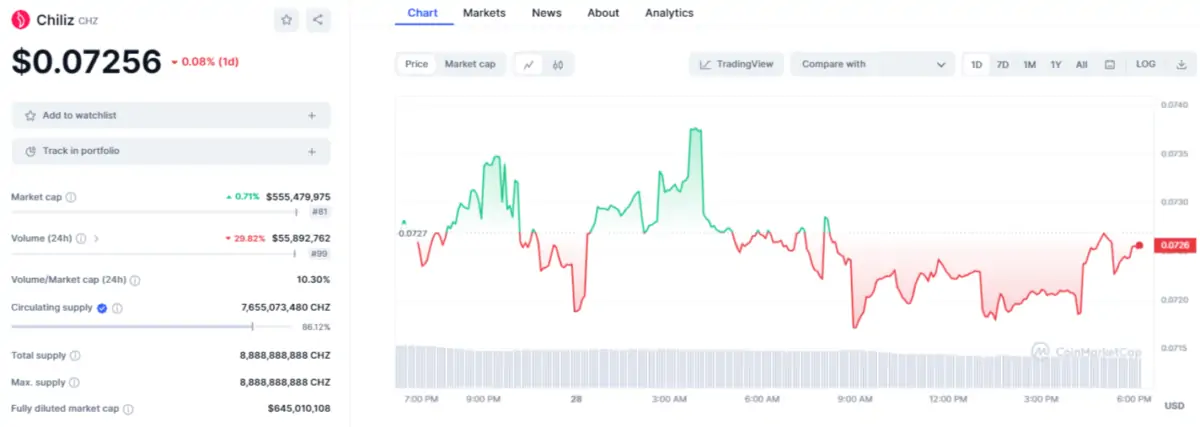
Task: Show Circulating supply info icon
Action: pos(117,308)
